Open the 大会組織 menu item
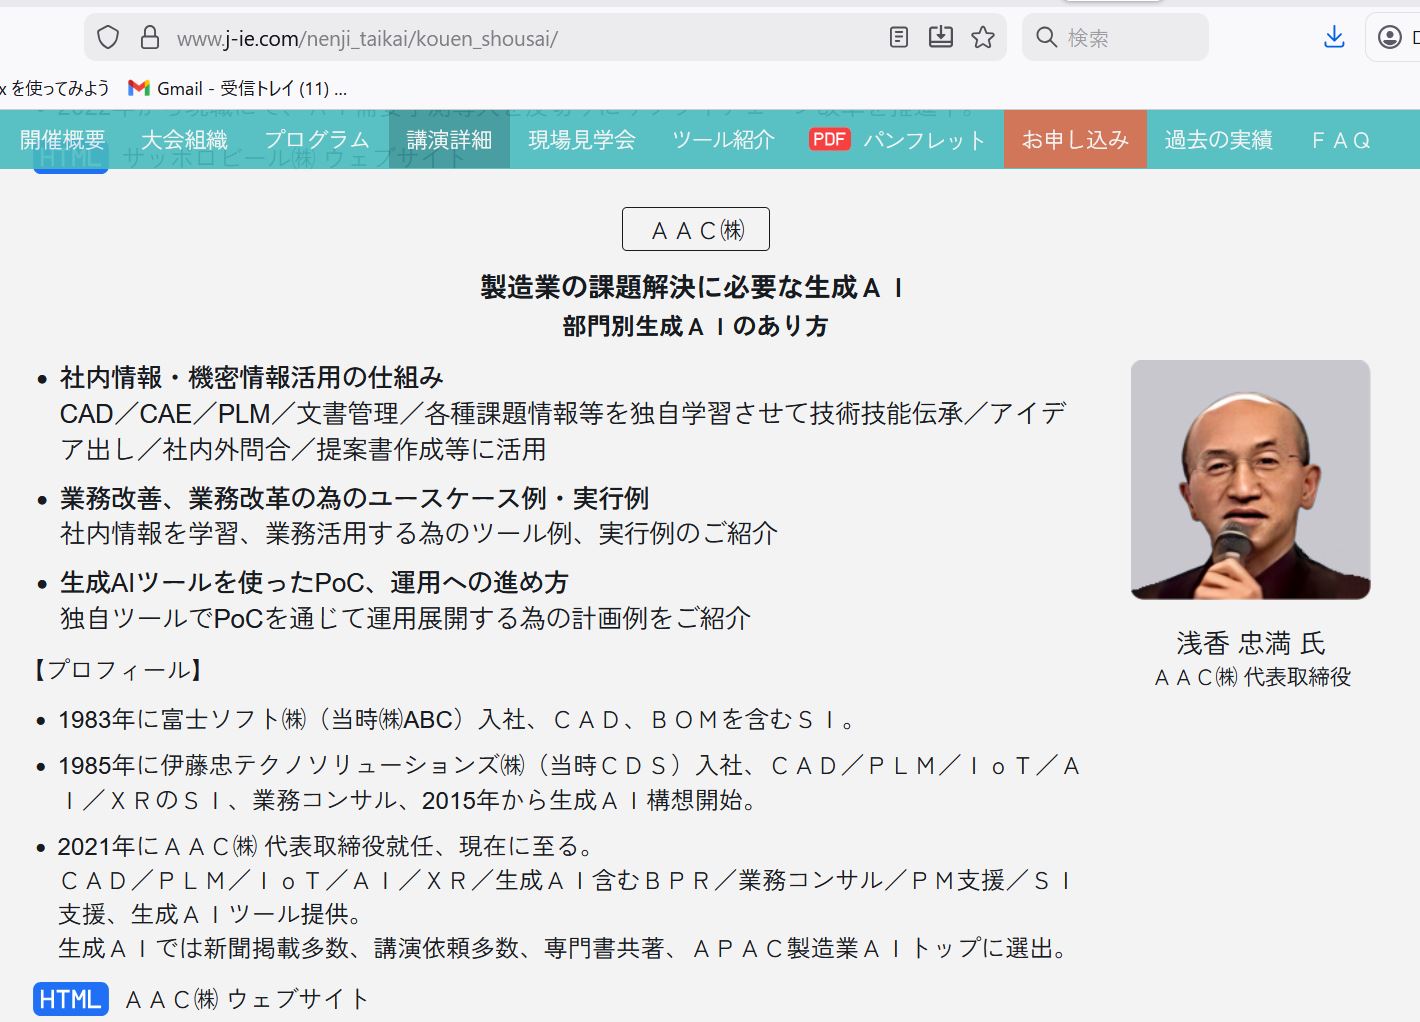The image size is (1420, 1022). point(184,140)
